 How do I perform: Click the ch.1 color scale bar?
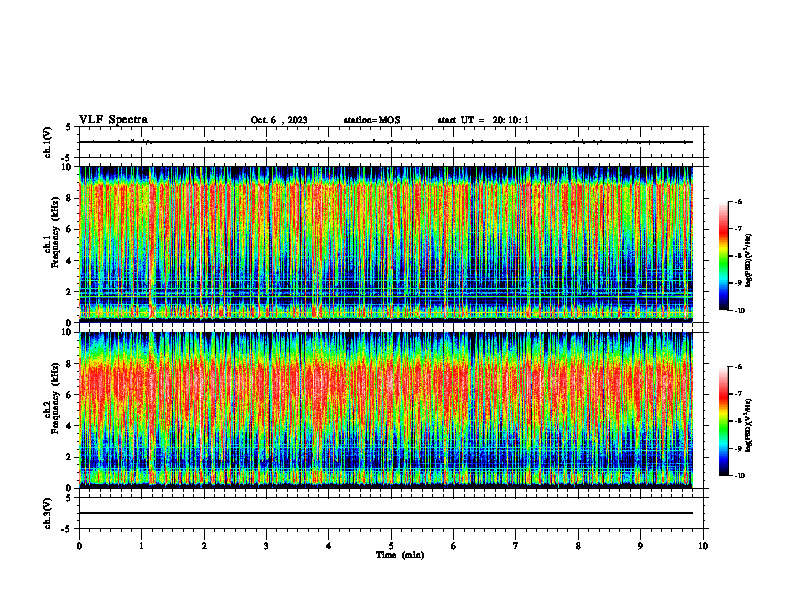point(723,256)
